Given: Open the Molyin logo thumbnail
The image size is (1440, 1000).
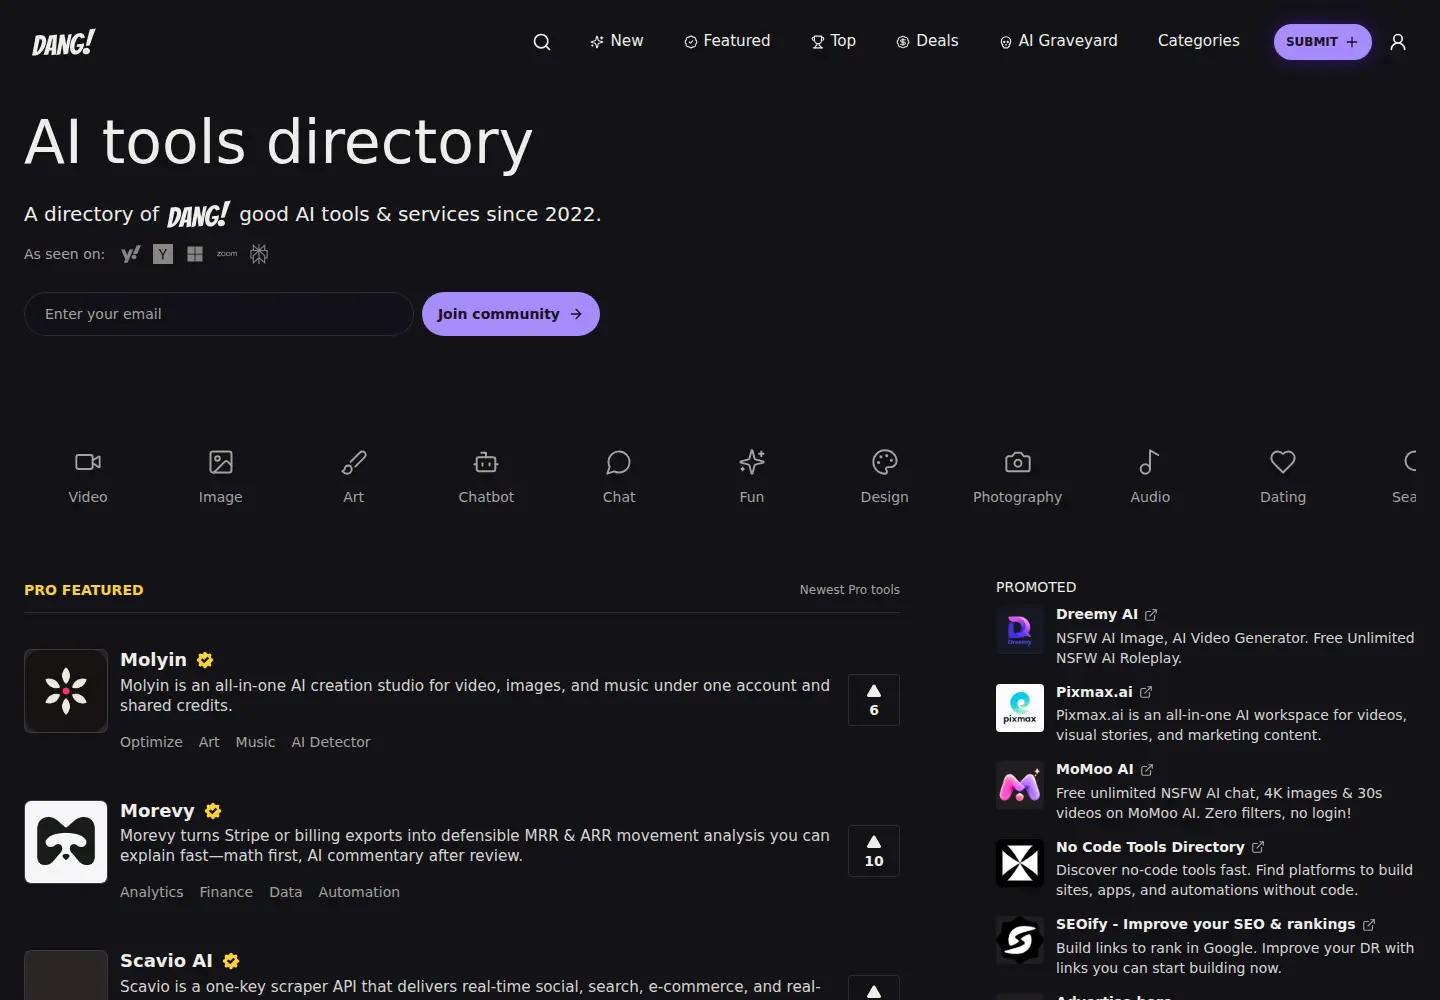Looking at the screenshot, I should pos(66,691).
